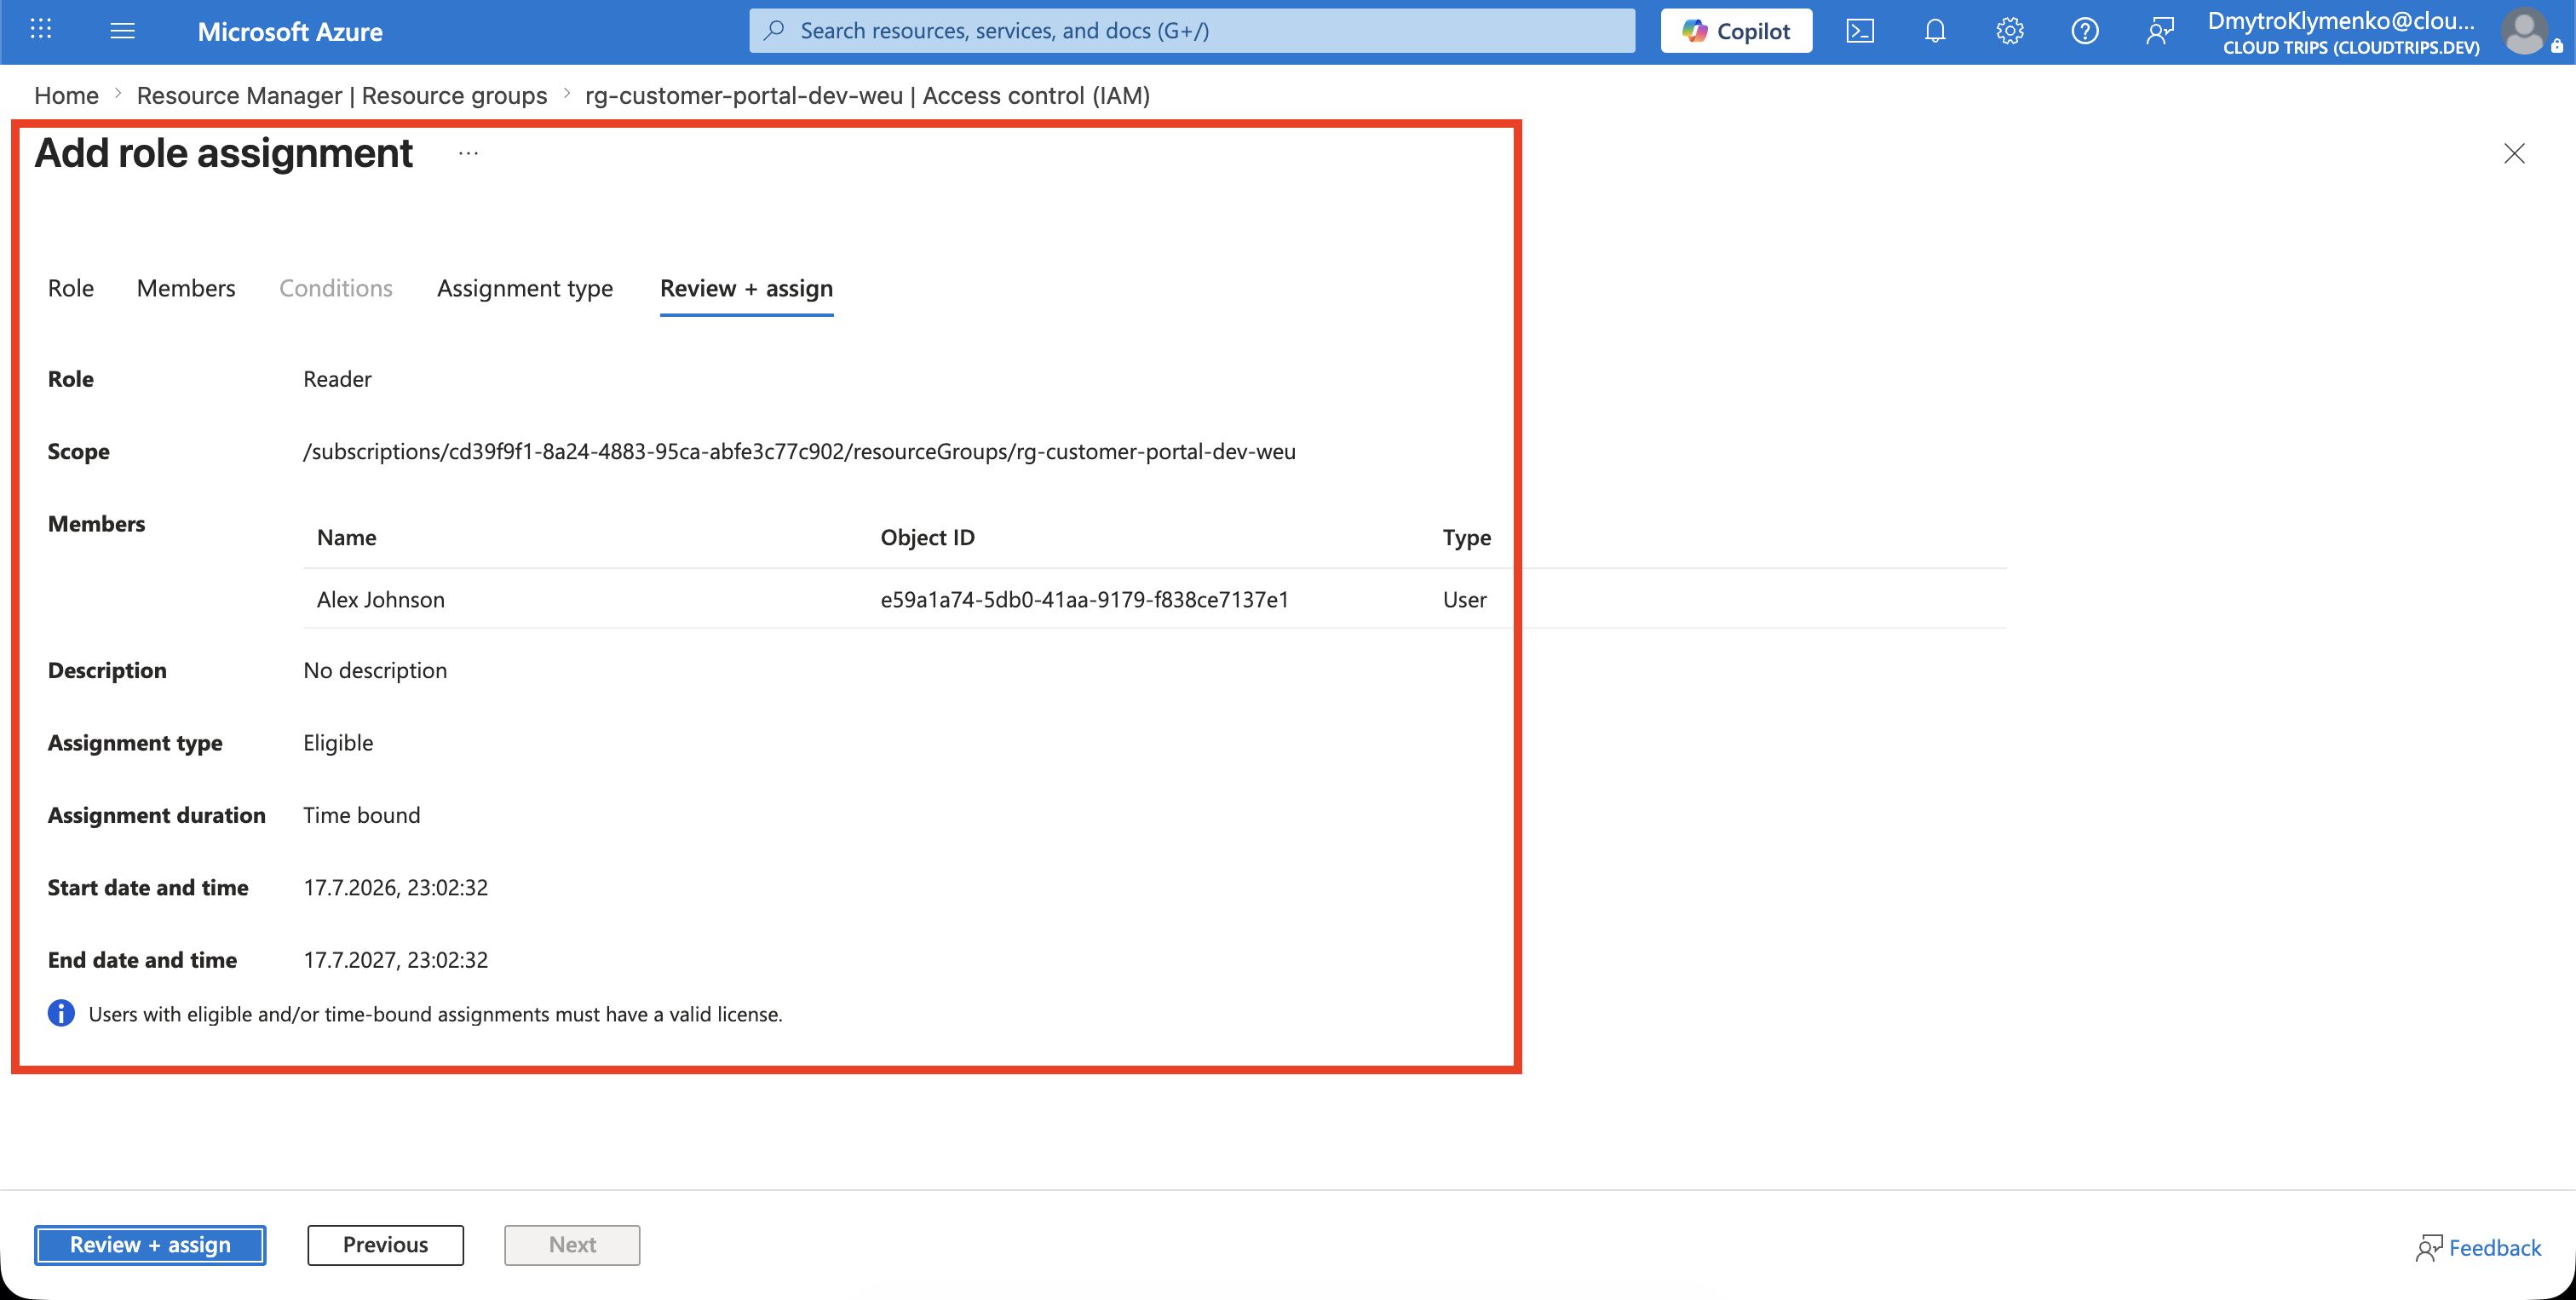Click the Name column header

(x=346, y=537)
